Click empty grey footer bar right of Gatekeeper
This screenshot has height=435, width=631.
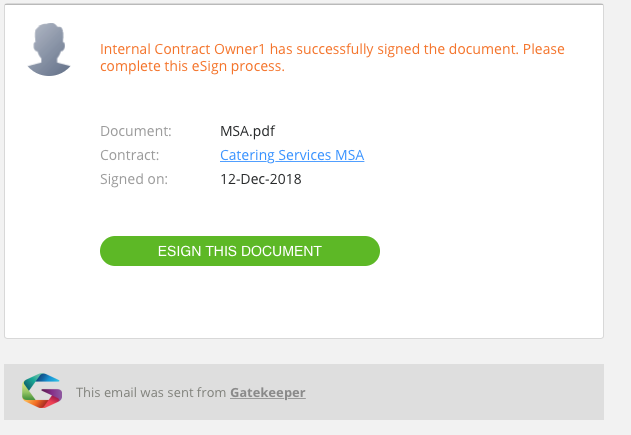click(455, 392)
